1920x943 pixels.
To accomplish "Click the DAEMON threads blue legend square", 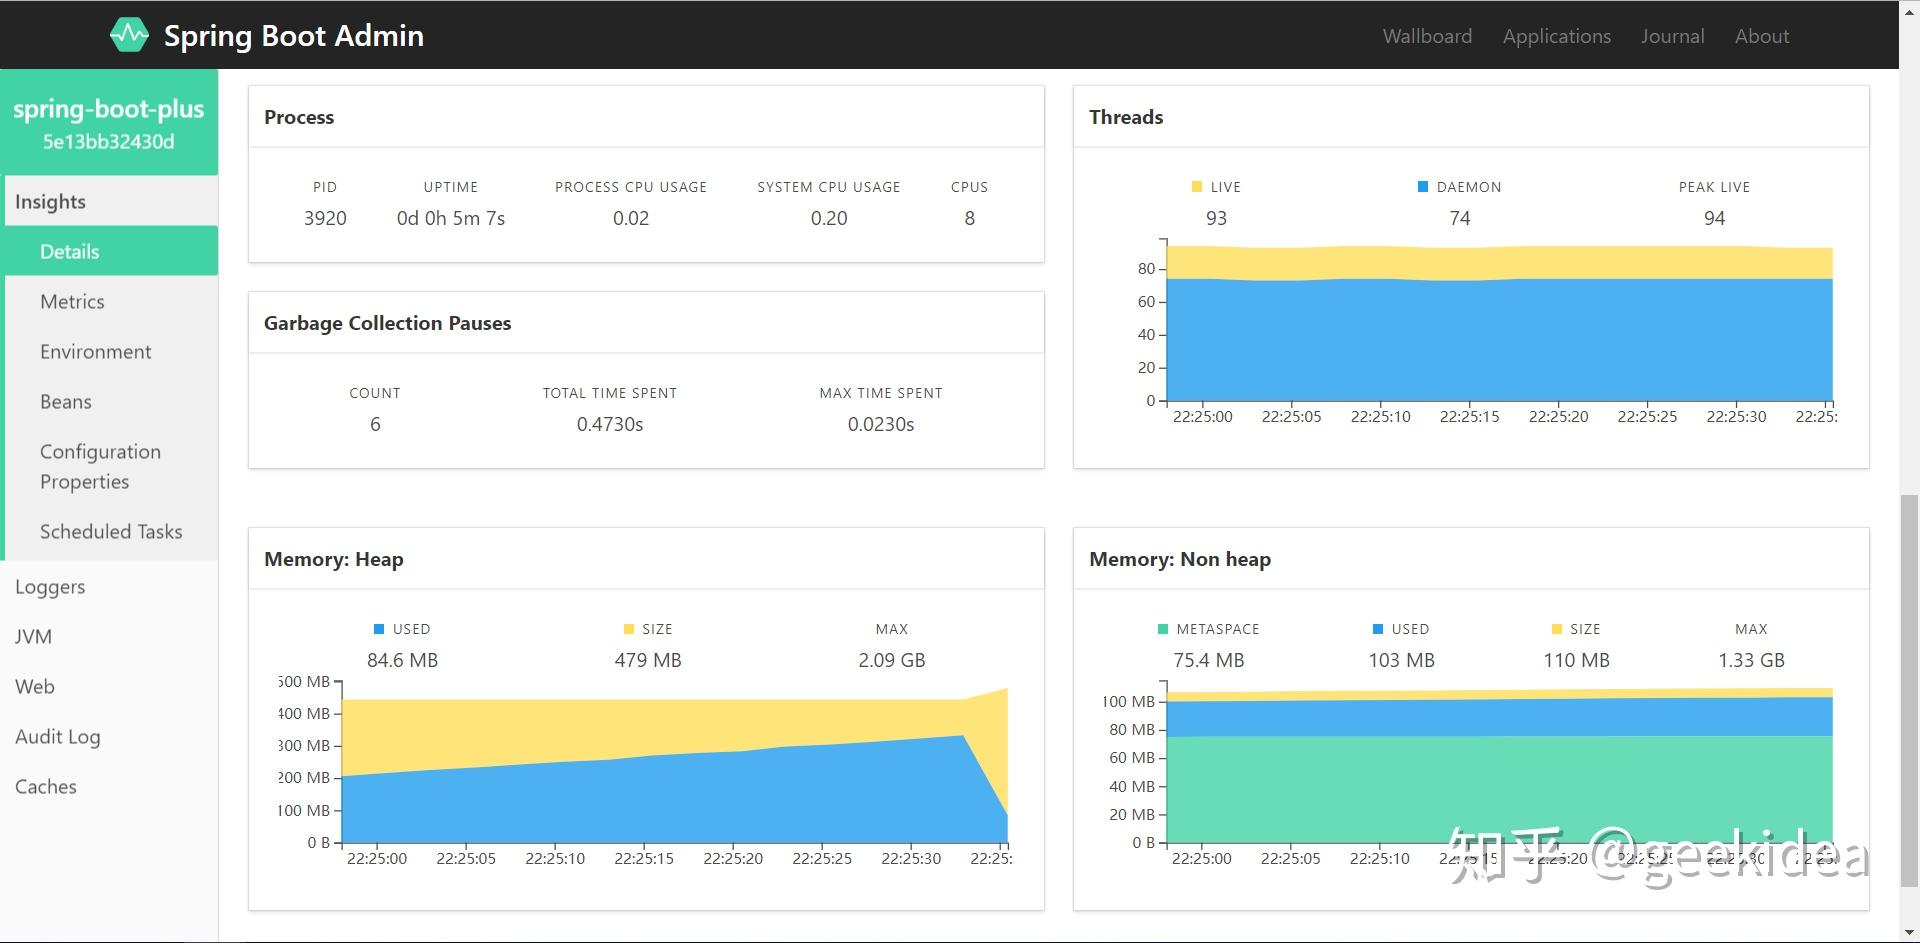I will point(1423,187).
